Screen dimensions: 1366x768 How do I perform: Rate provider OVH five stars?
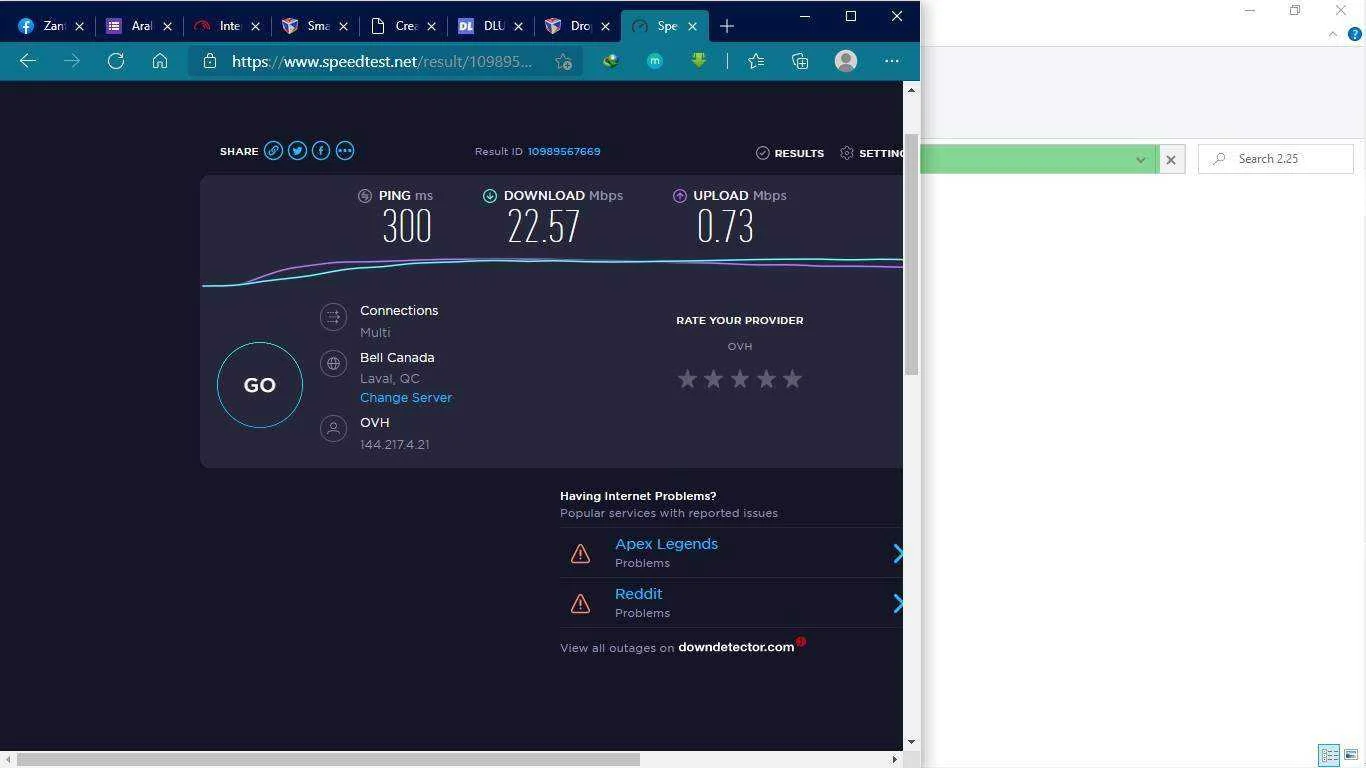coord(792,379)
